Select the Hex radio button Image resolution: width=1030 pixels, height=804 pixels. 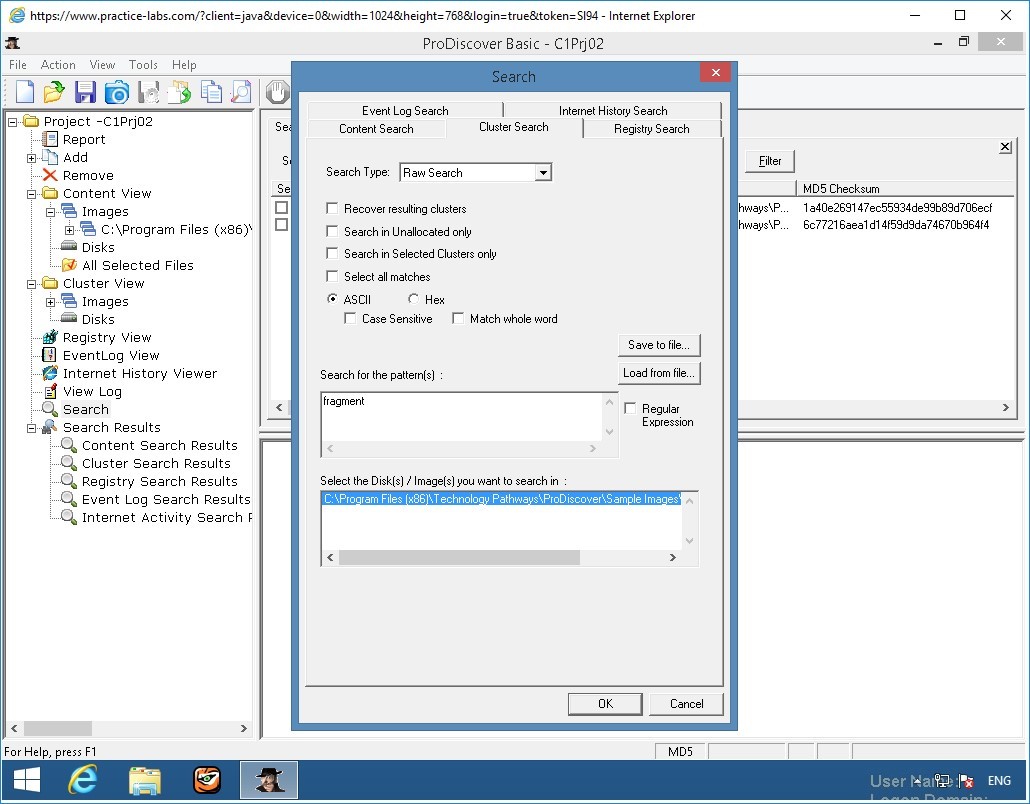point(413,299)
